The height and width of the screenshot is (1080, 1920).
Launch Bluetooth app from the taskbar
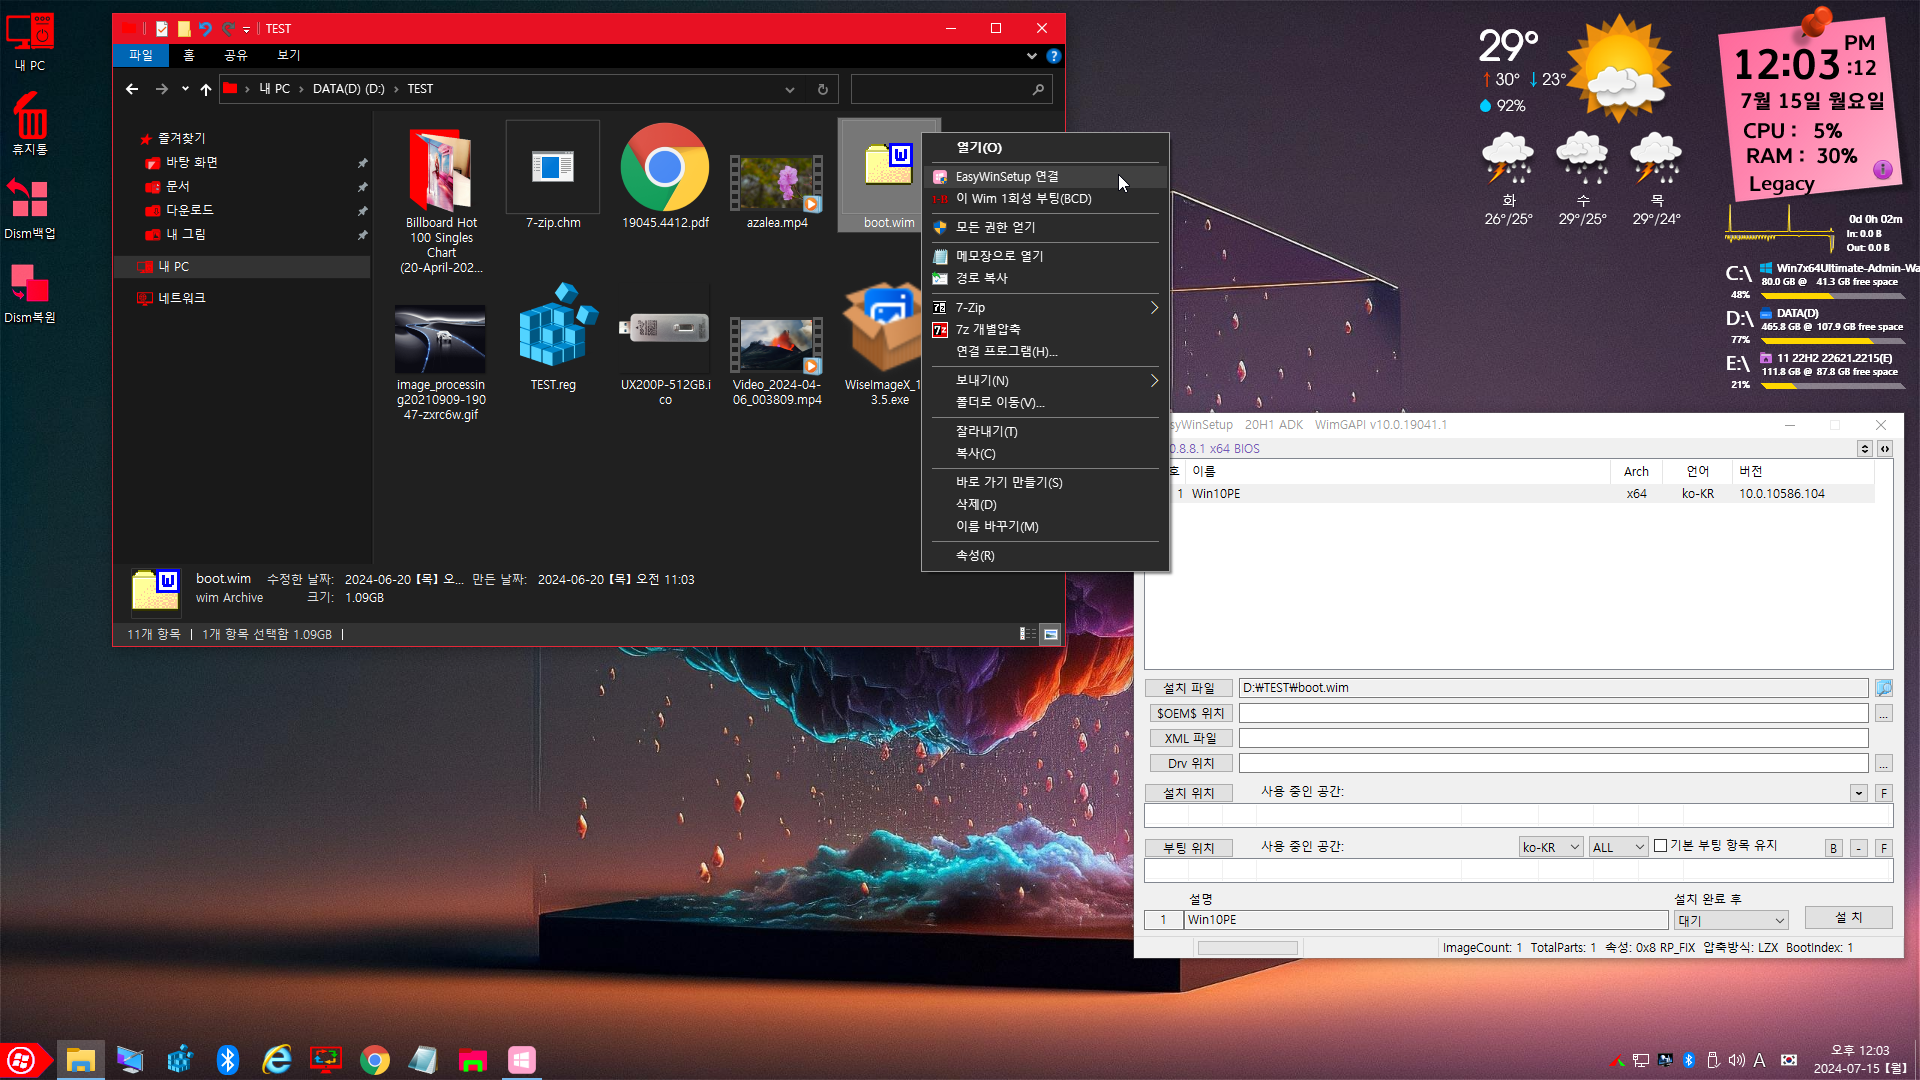click(x=228, y=1060)
